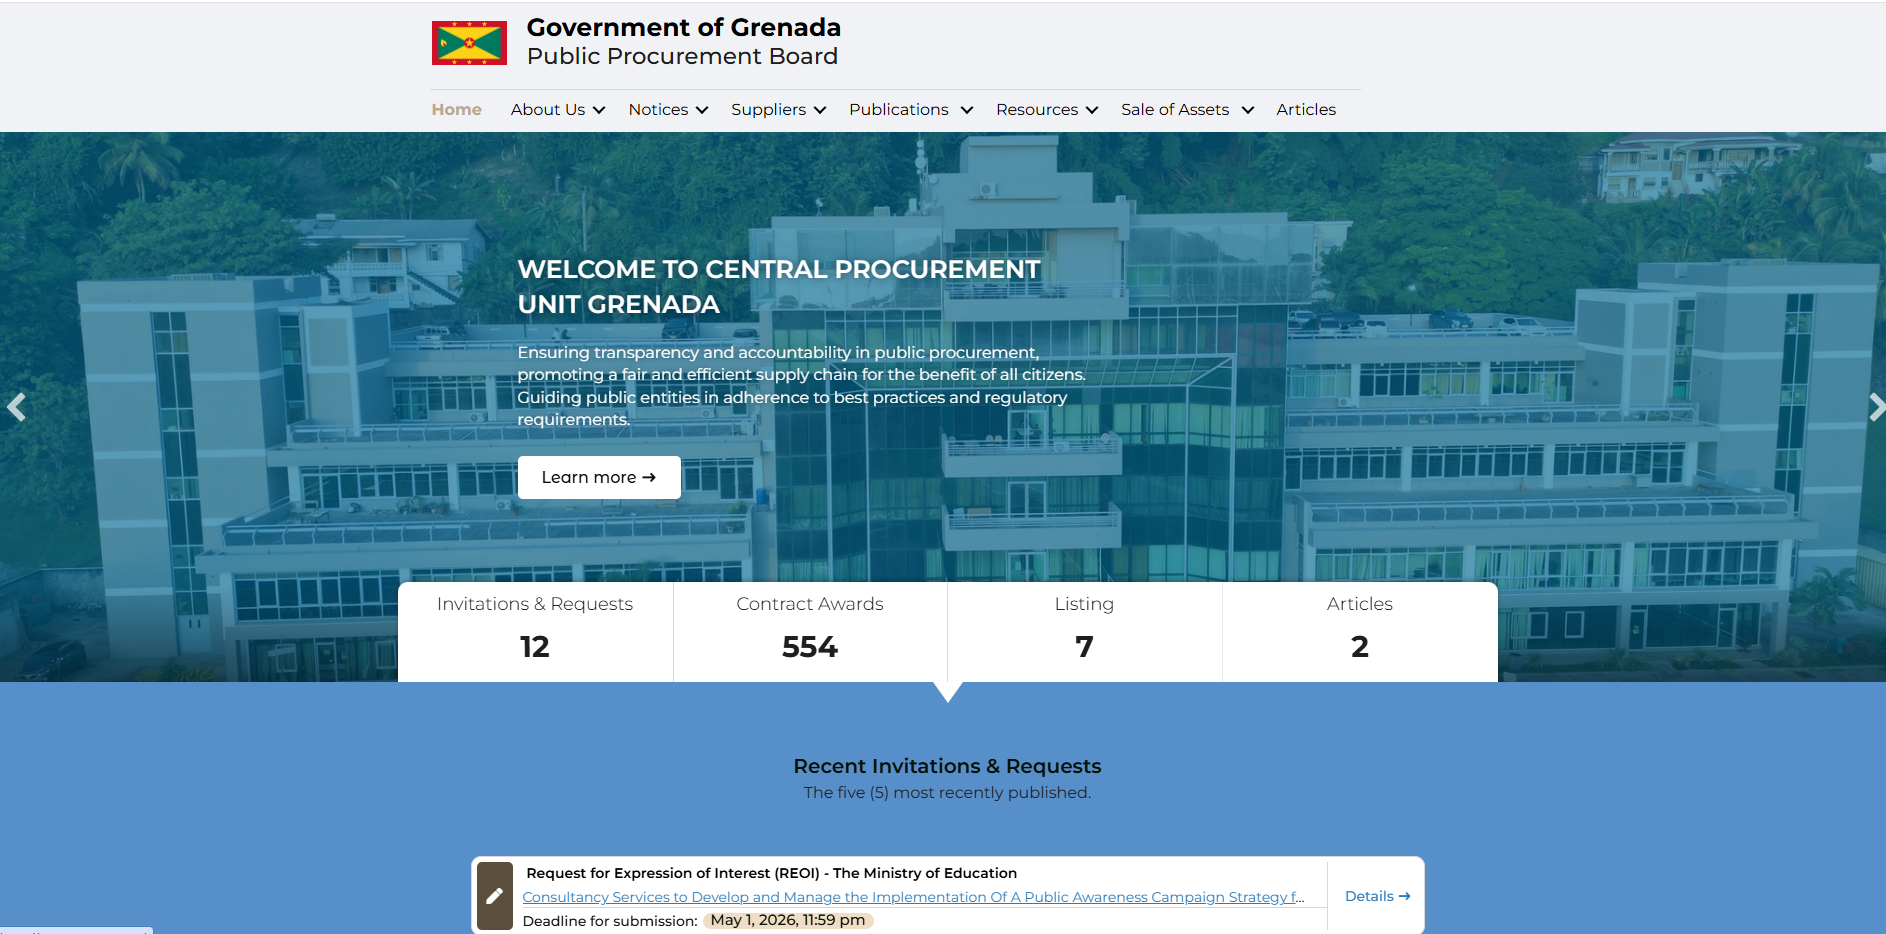
Task: Open the Publications dropdown
Action: pyautogui.click(x=909, y=110)
